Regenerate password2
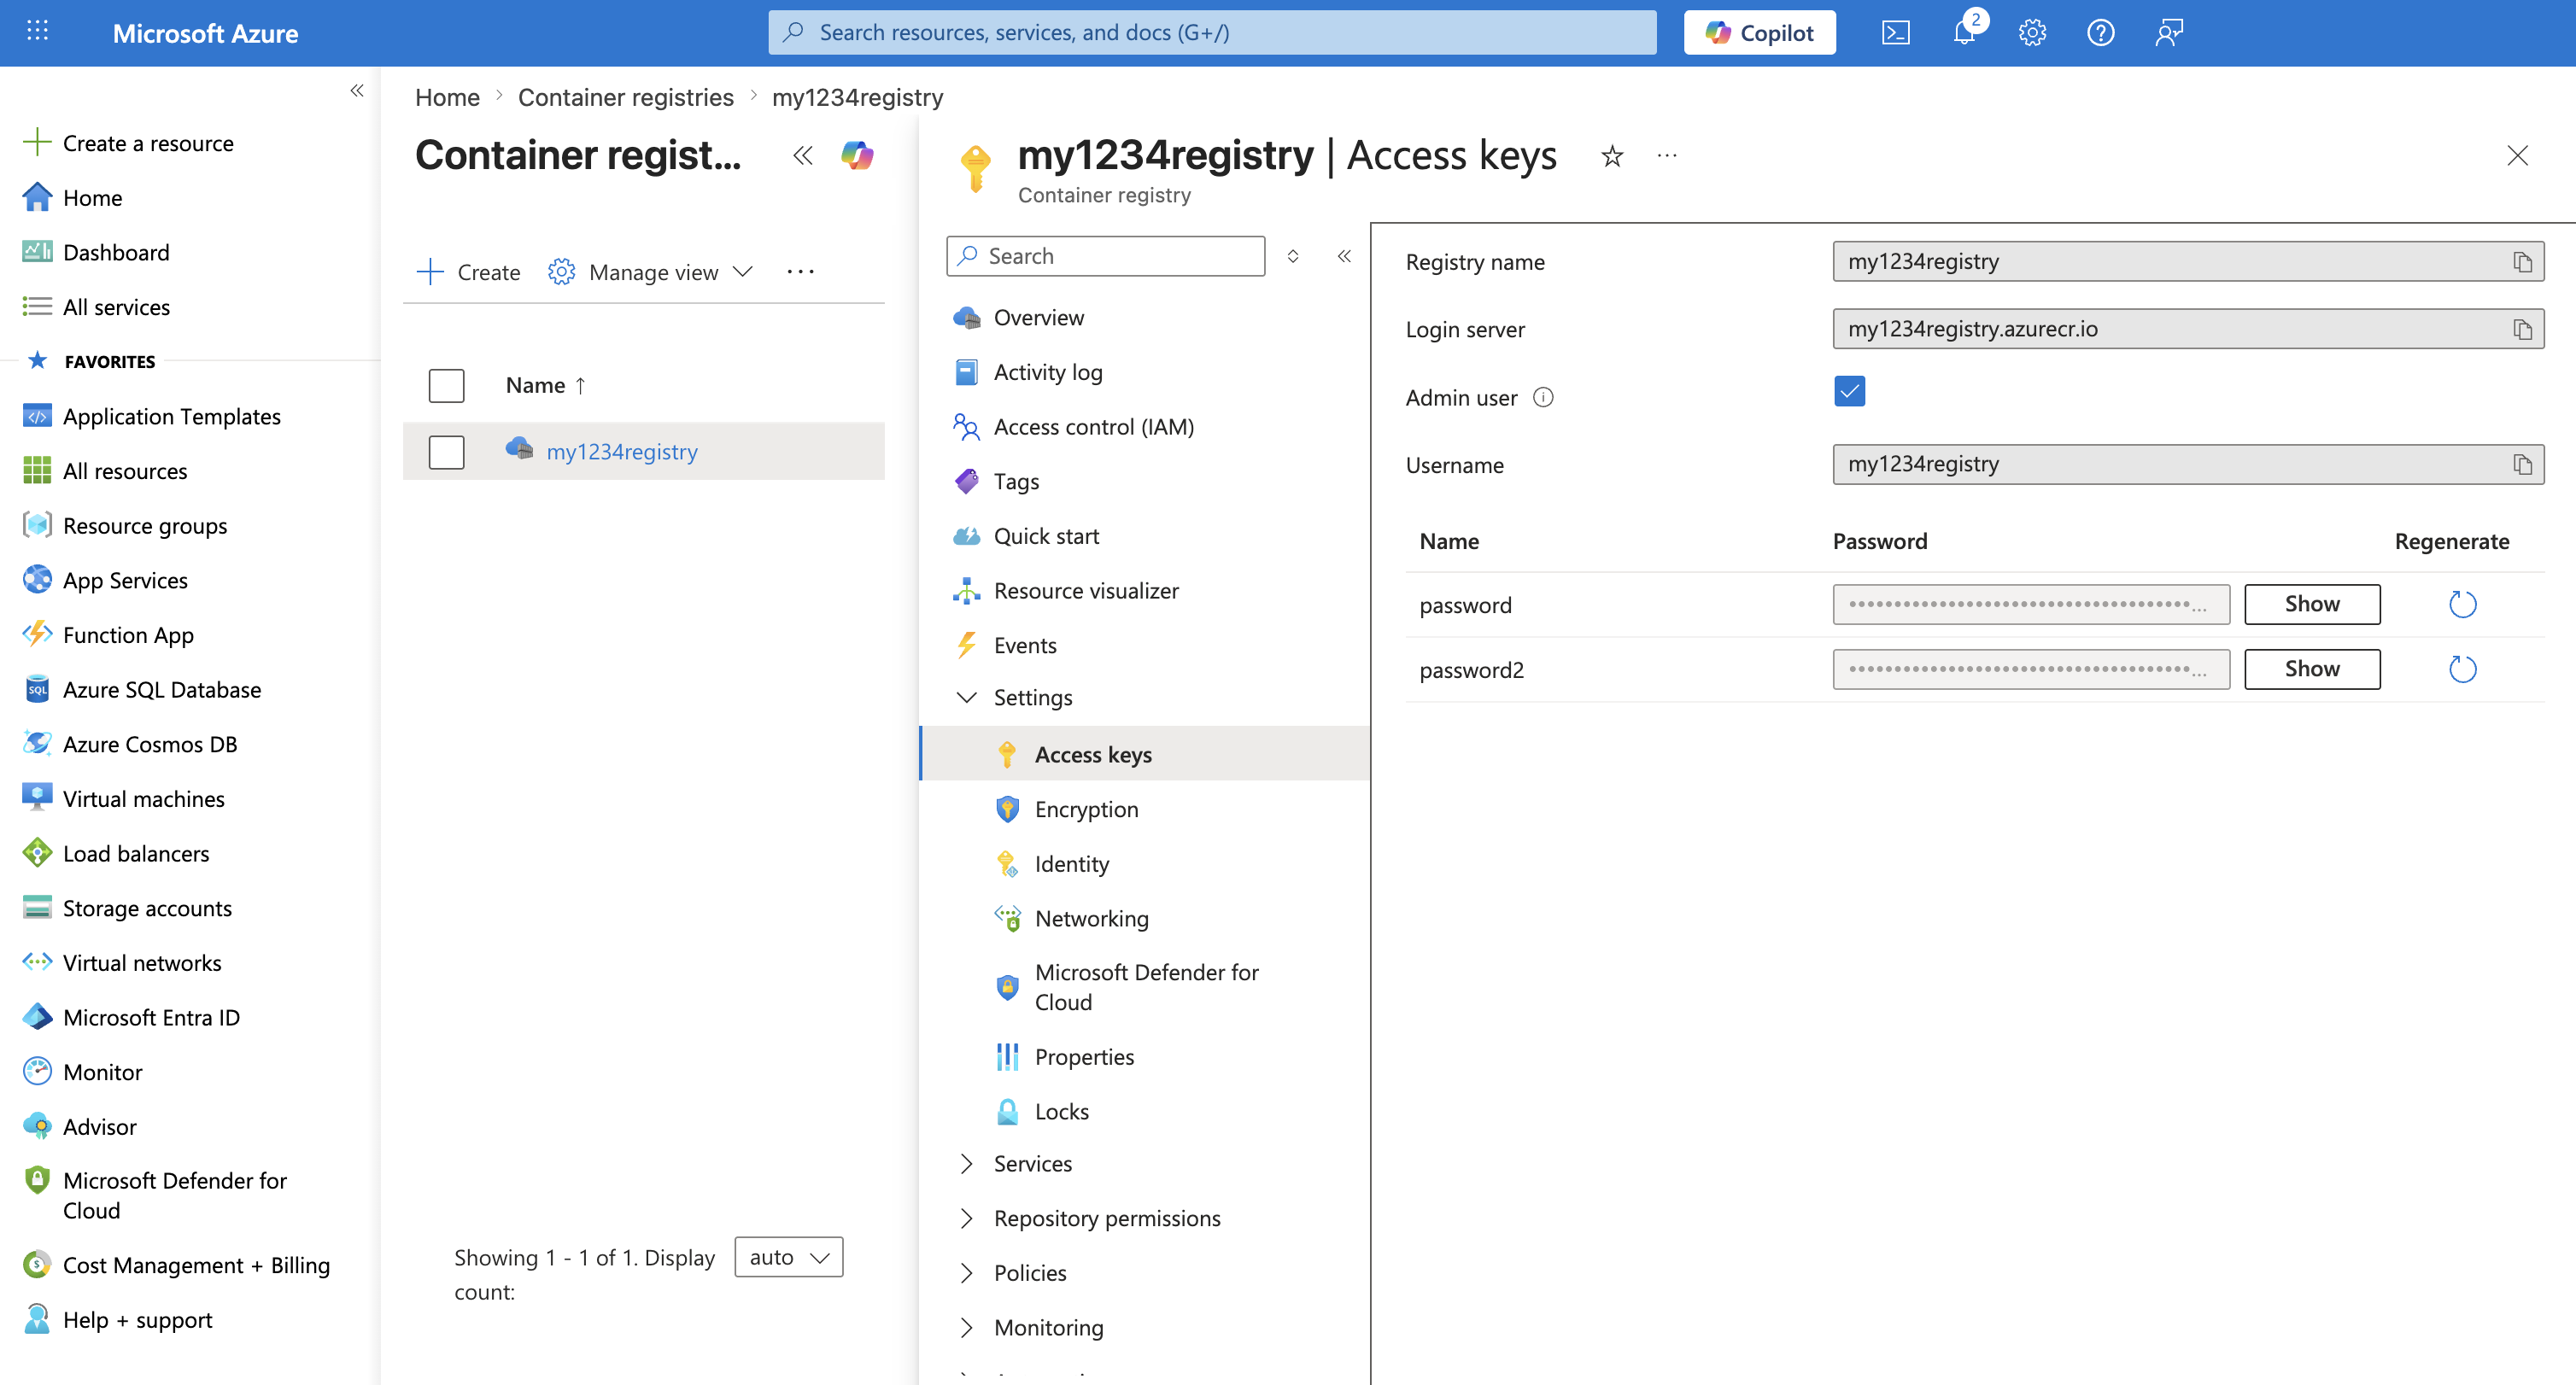Screen dimensions: 2576x1385 click(x=2462, y=669)
